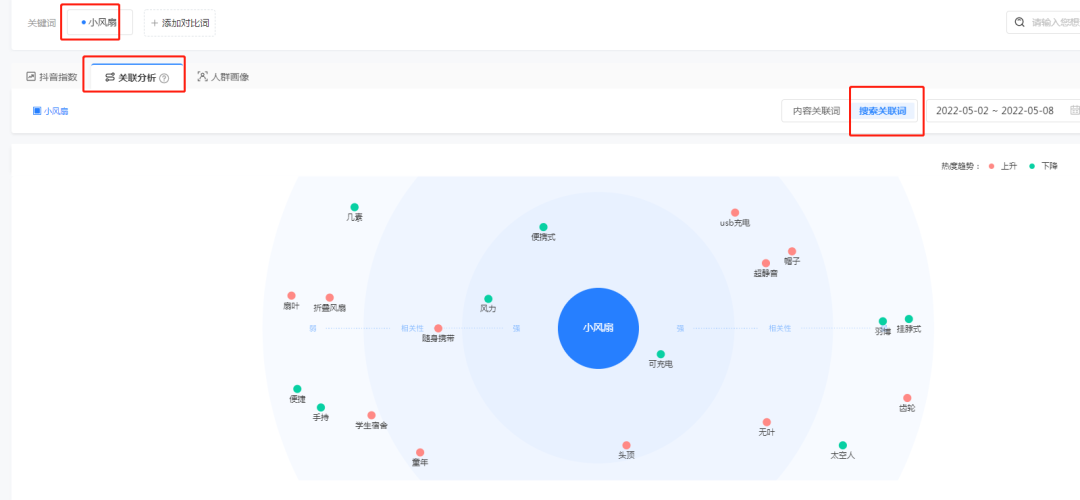Screen dimensions: 1080x500
Task: Click the 无叶 node
Action: (x=767, y=422)
